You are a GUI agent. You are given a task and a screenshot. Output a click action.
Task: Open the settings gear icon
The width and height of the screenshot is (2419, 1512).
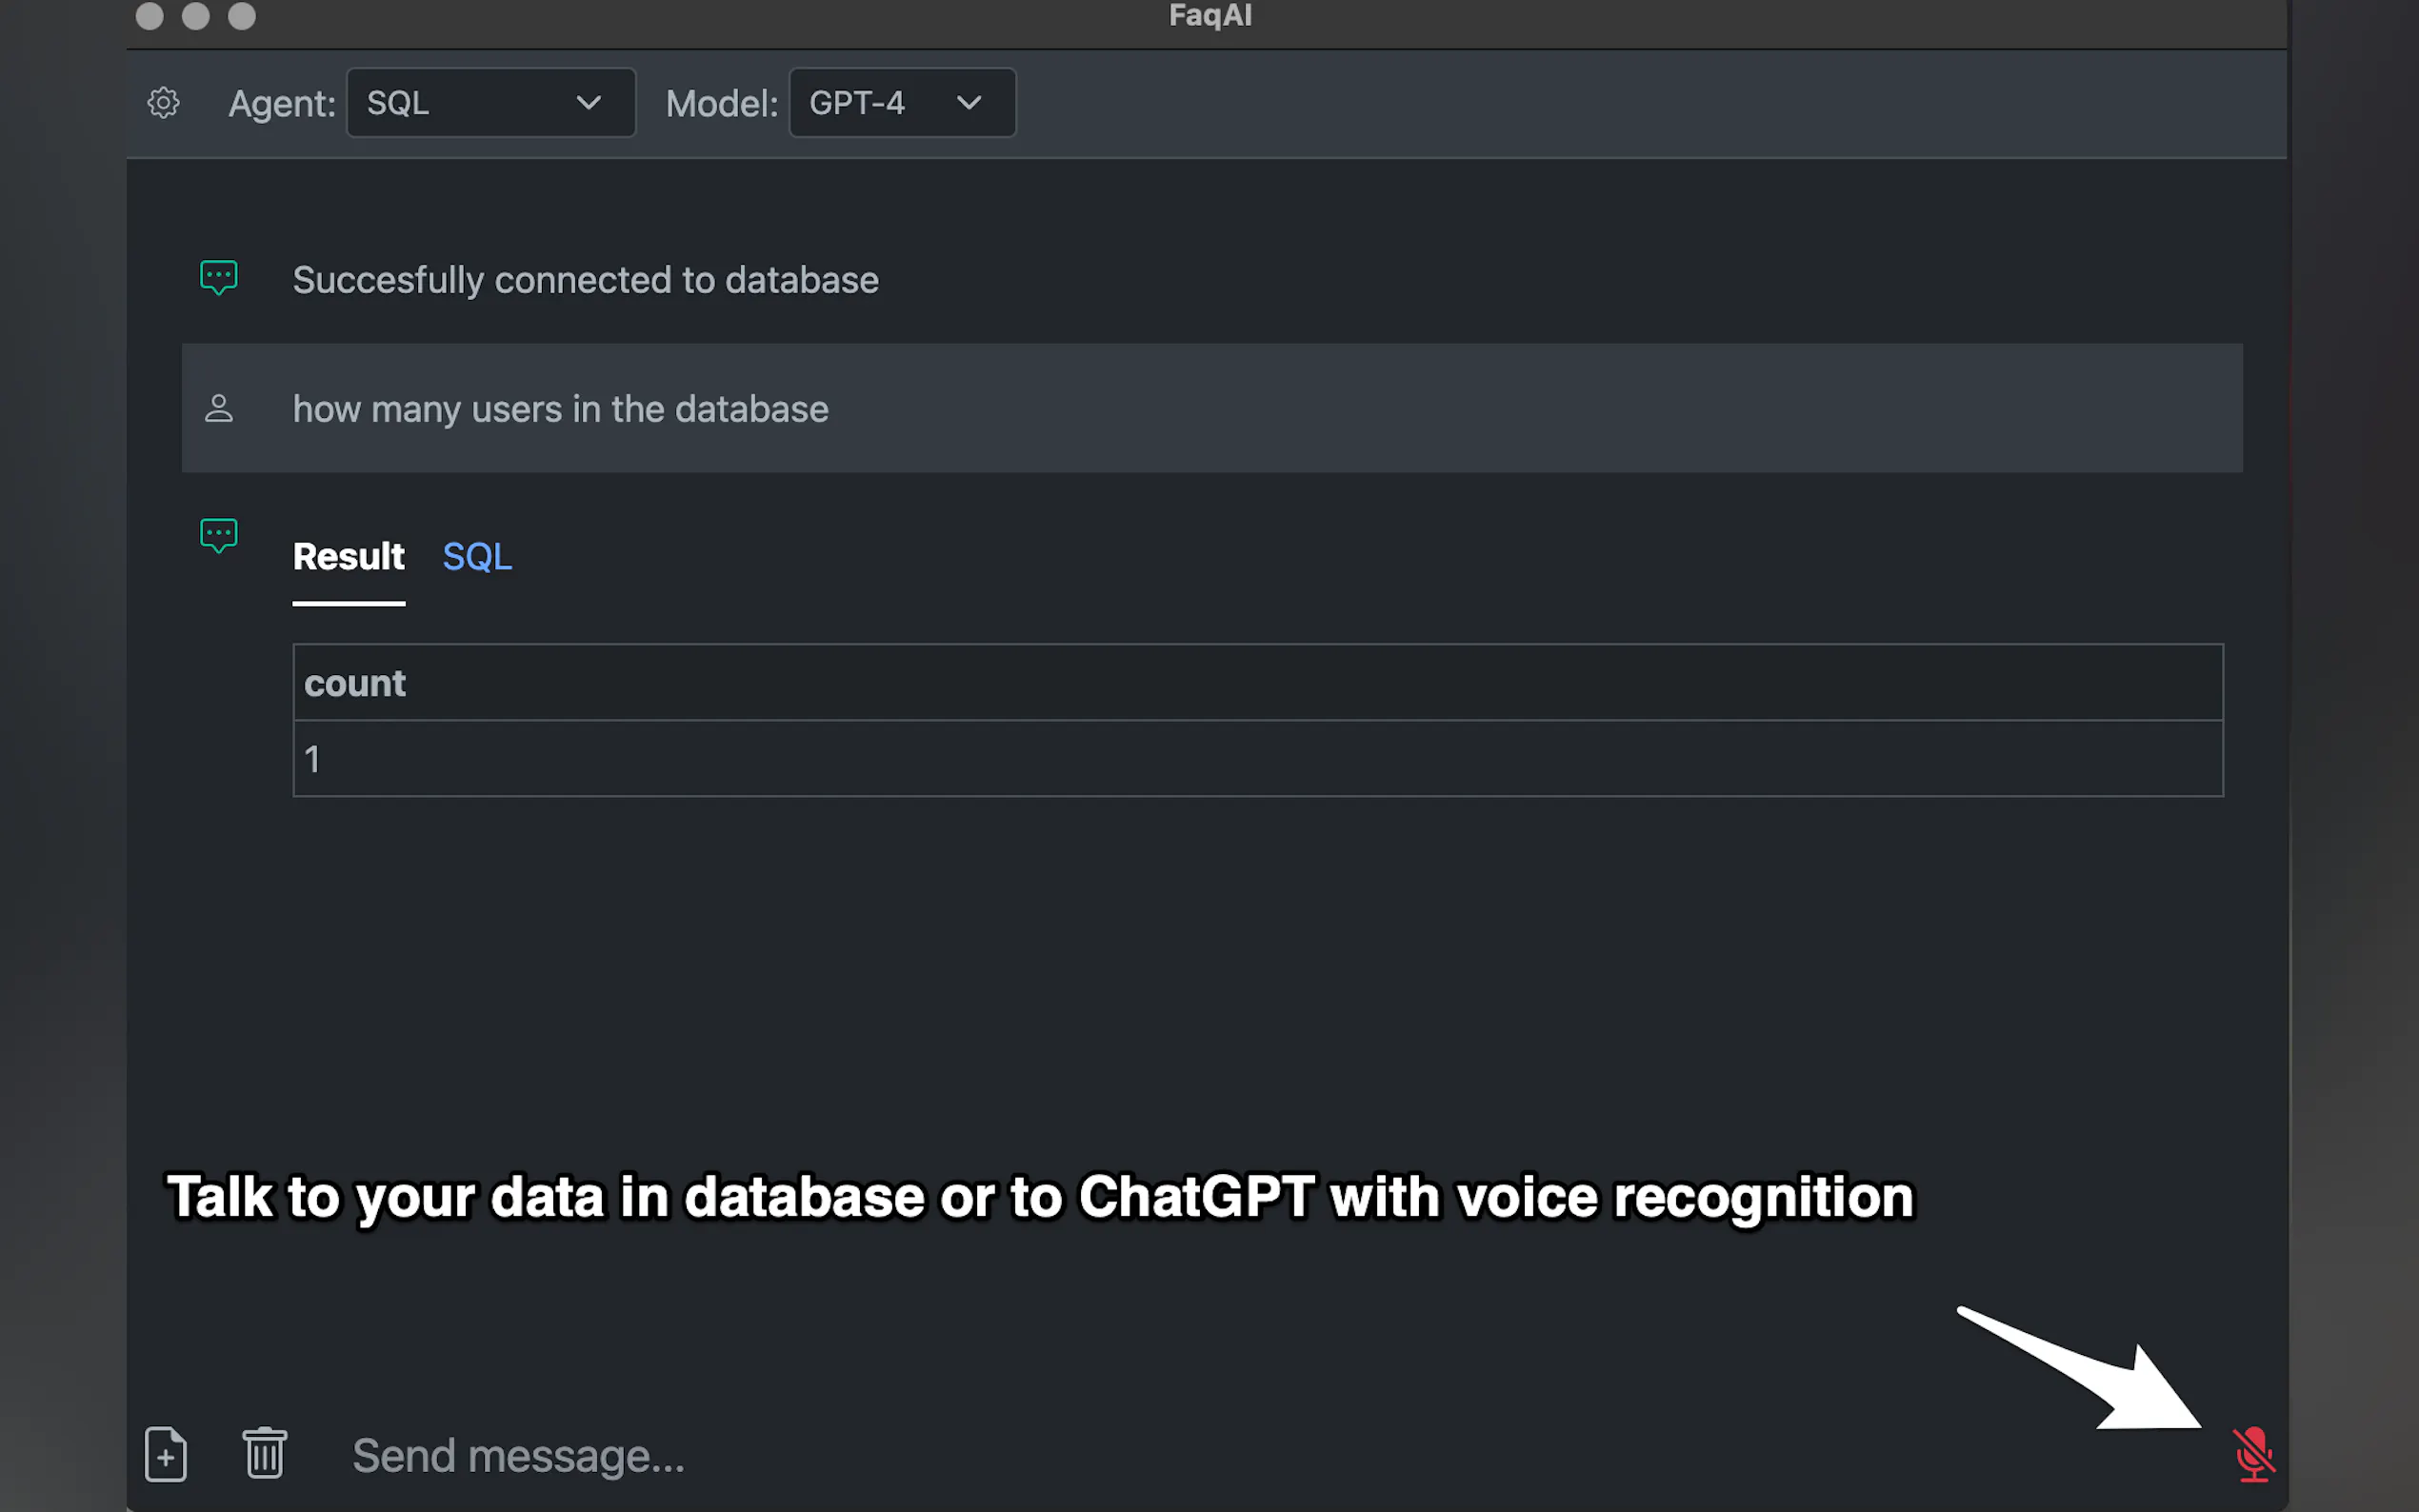pos(163,103)
